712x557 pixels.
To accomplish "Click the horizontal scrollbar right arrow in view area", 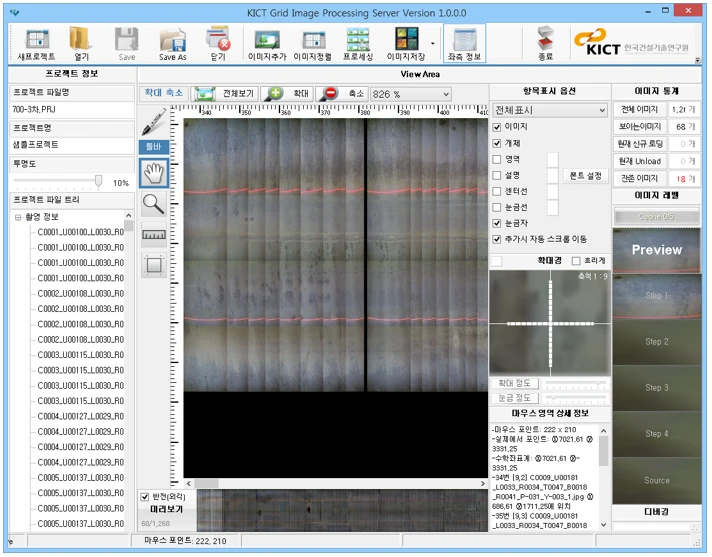I will click(x=483, y=484).
